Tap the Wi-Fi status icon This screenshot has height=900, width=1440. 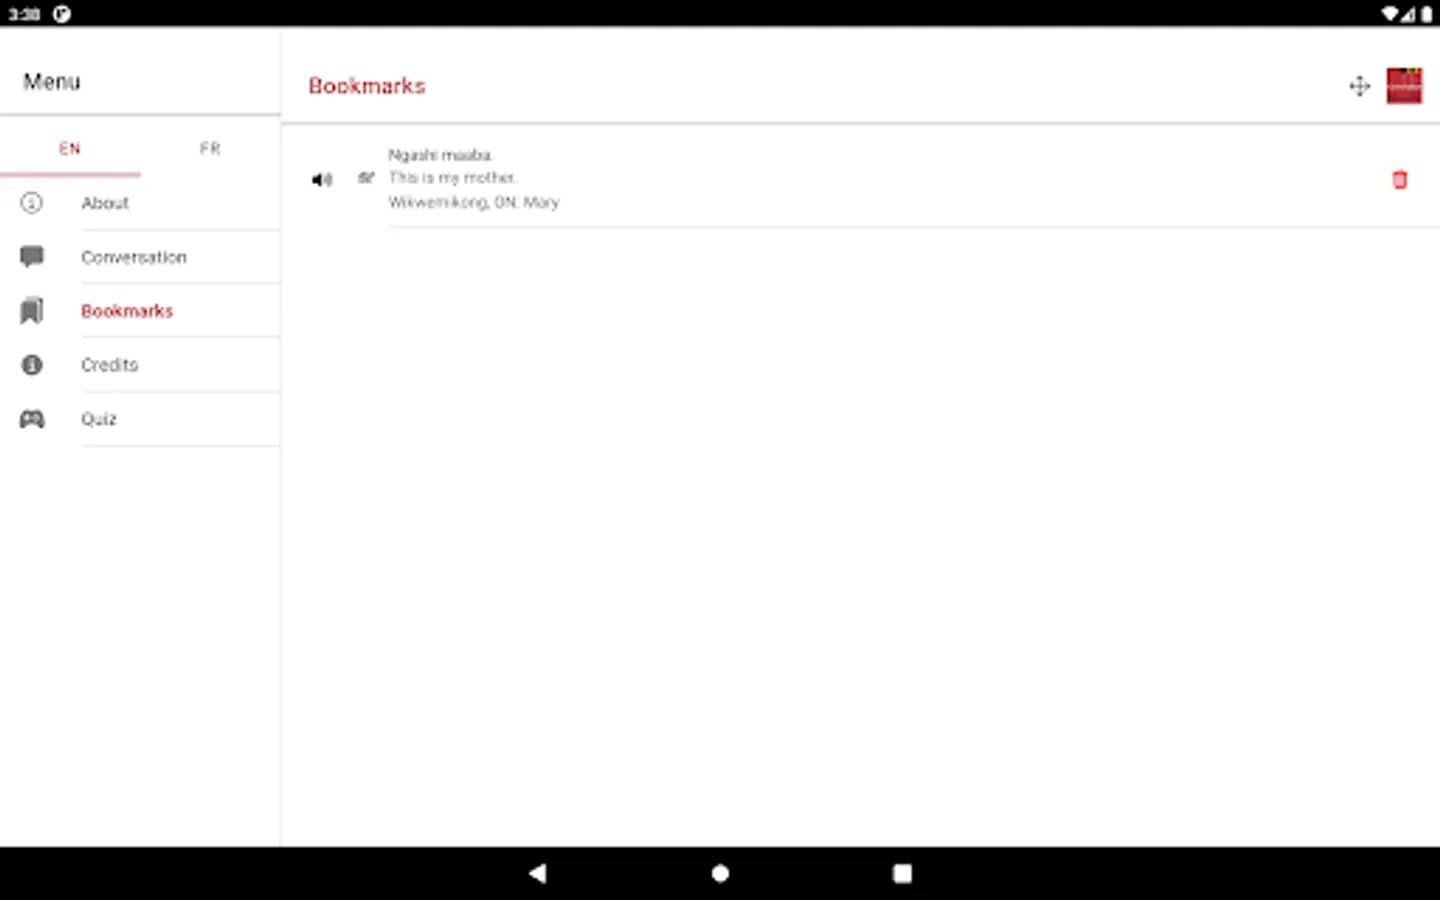[1390, 14]
